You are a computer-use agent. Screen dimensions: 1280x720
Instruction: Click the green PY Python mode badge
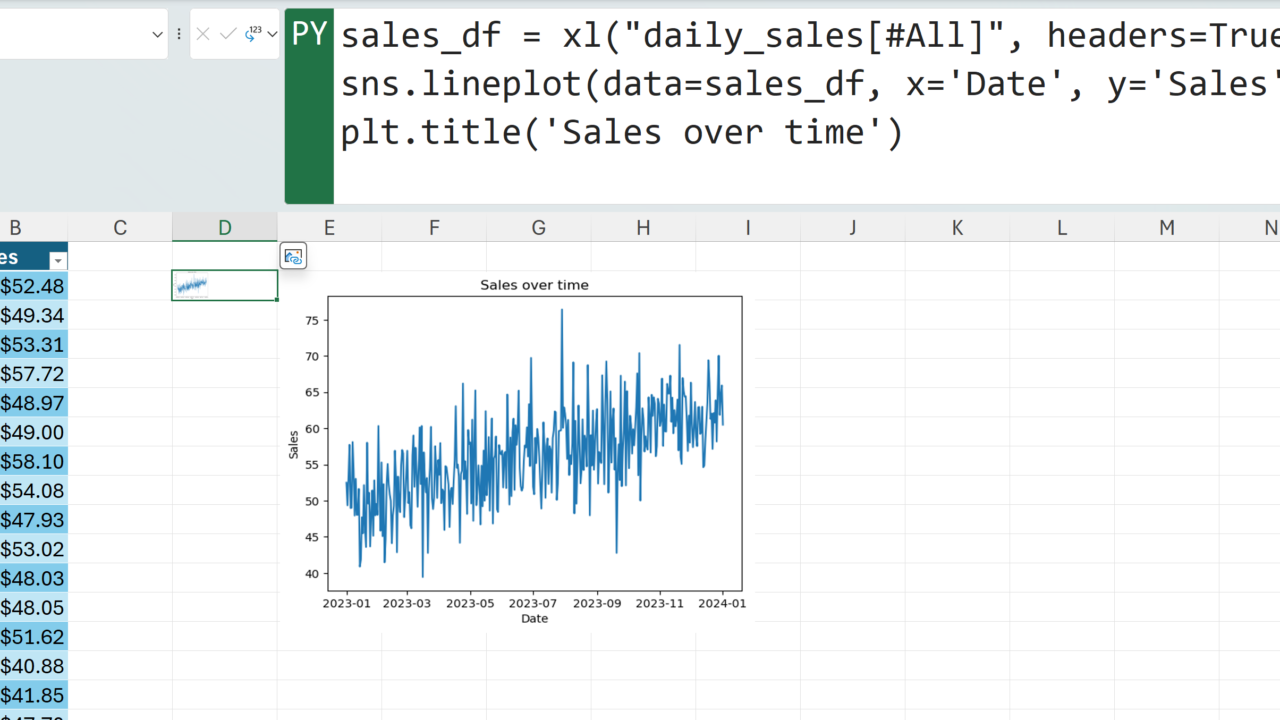[309, 106]
